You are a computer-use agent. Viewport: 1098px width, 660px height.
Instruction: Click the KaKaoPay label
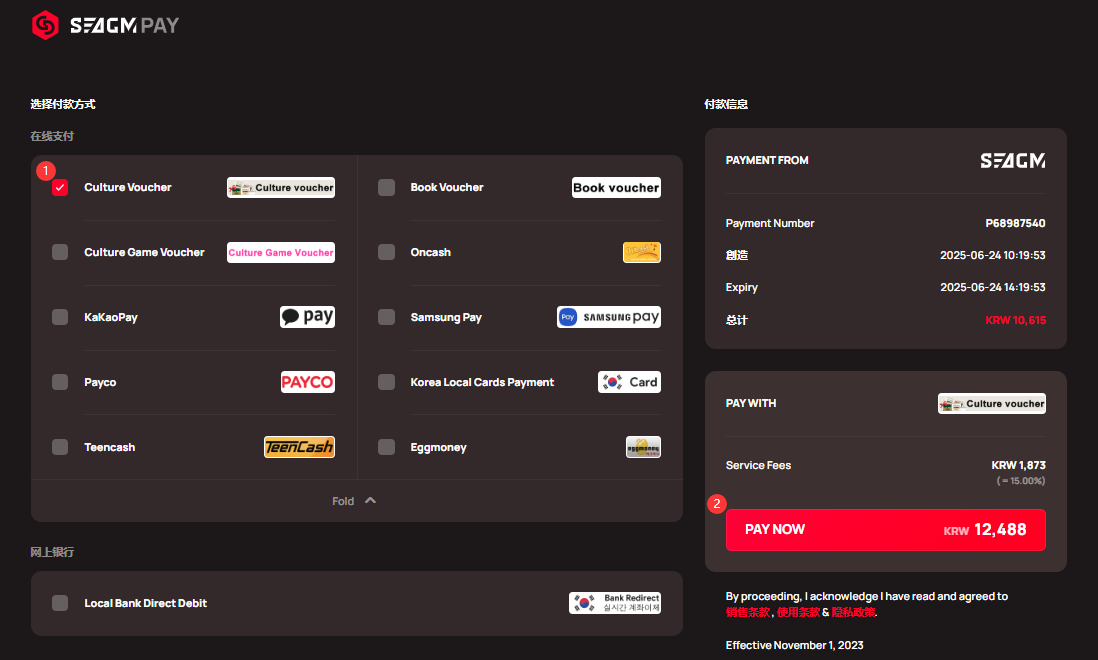click(111, 317)
